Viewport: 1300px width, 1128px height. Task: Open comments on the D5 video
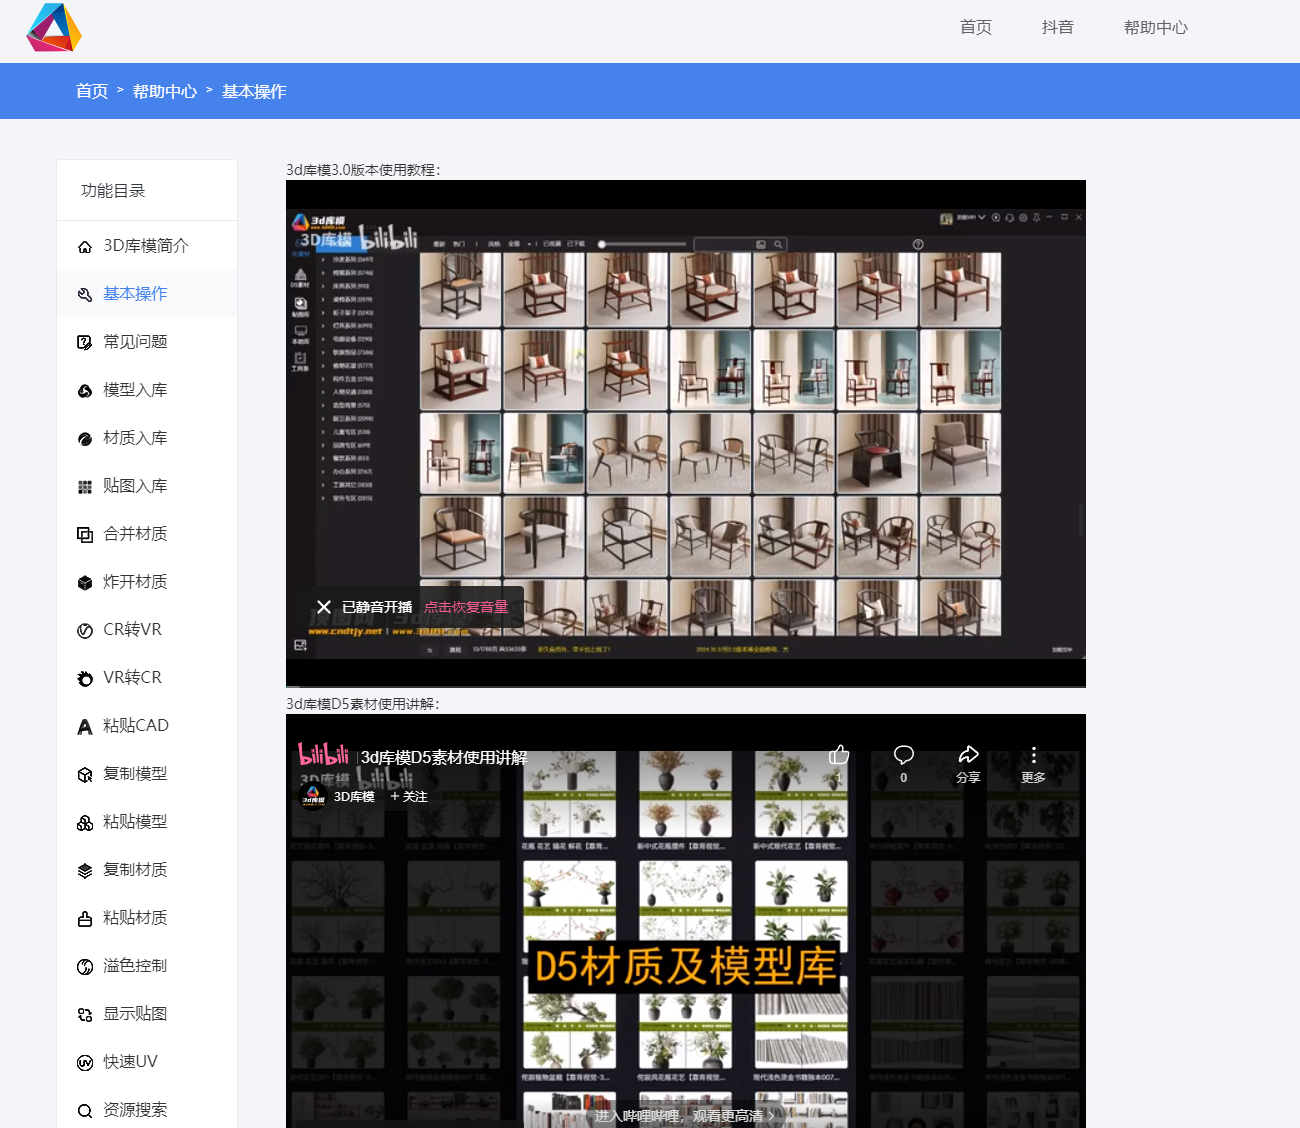904,755
